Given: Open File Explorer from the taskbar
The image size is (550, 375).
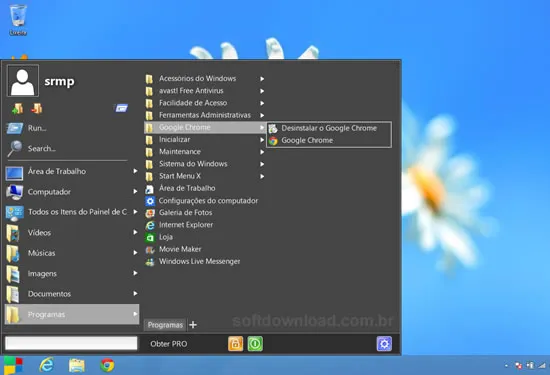Looking at the screenshot, I should pyautogui.click(x=77, y=365).
